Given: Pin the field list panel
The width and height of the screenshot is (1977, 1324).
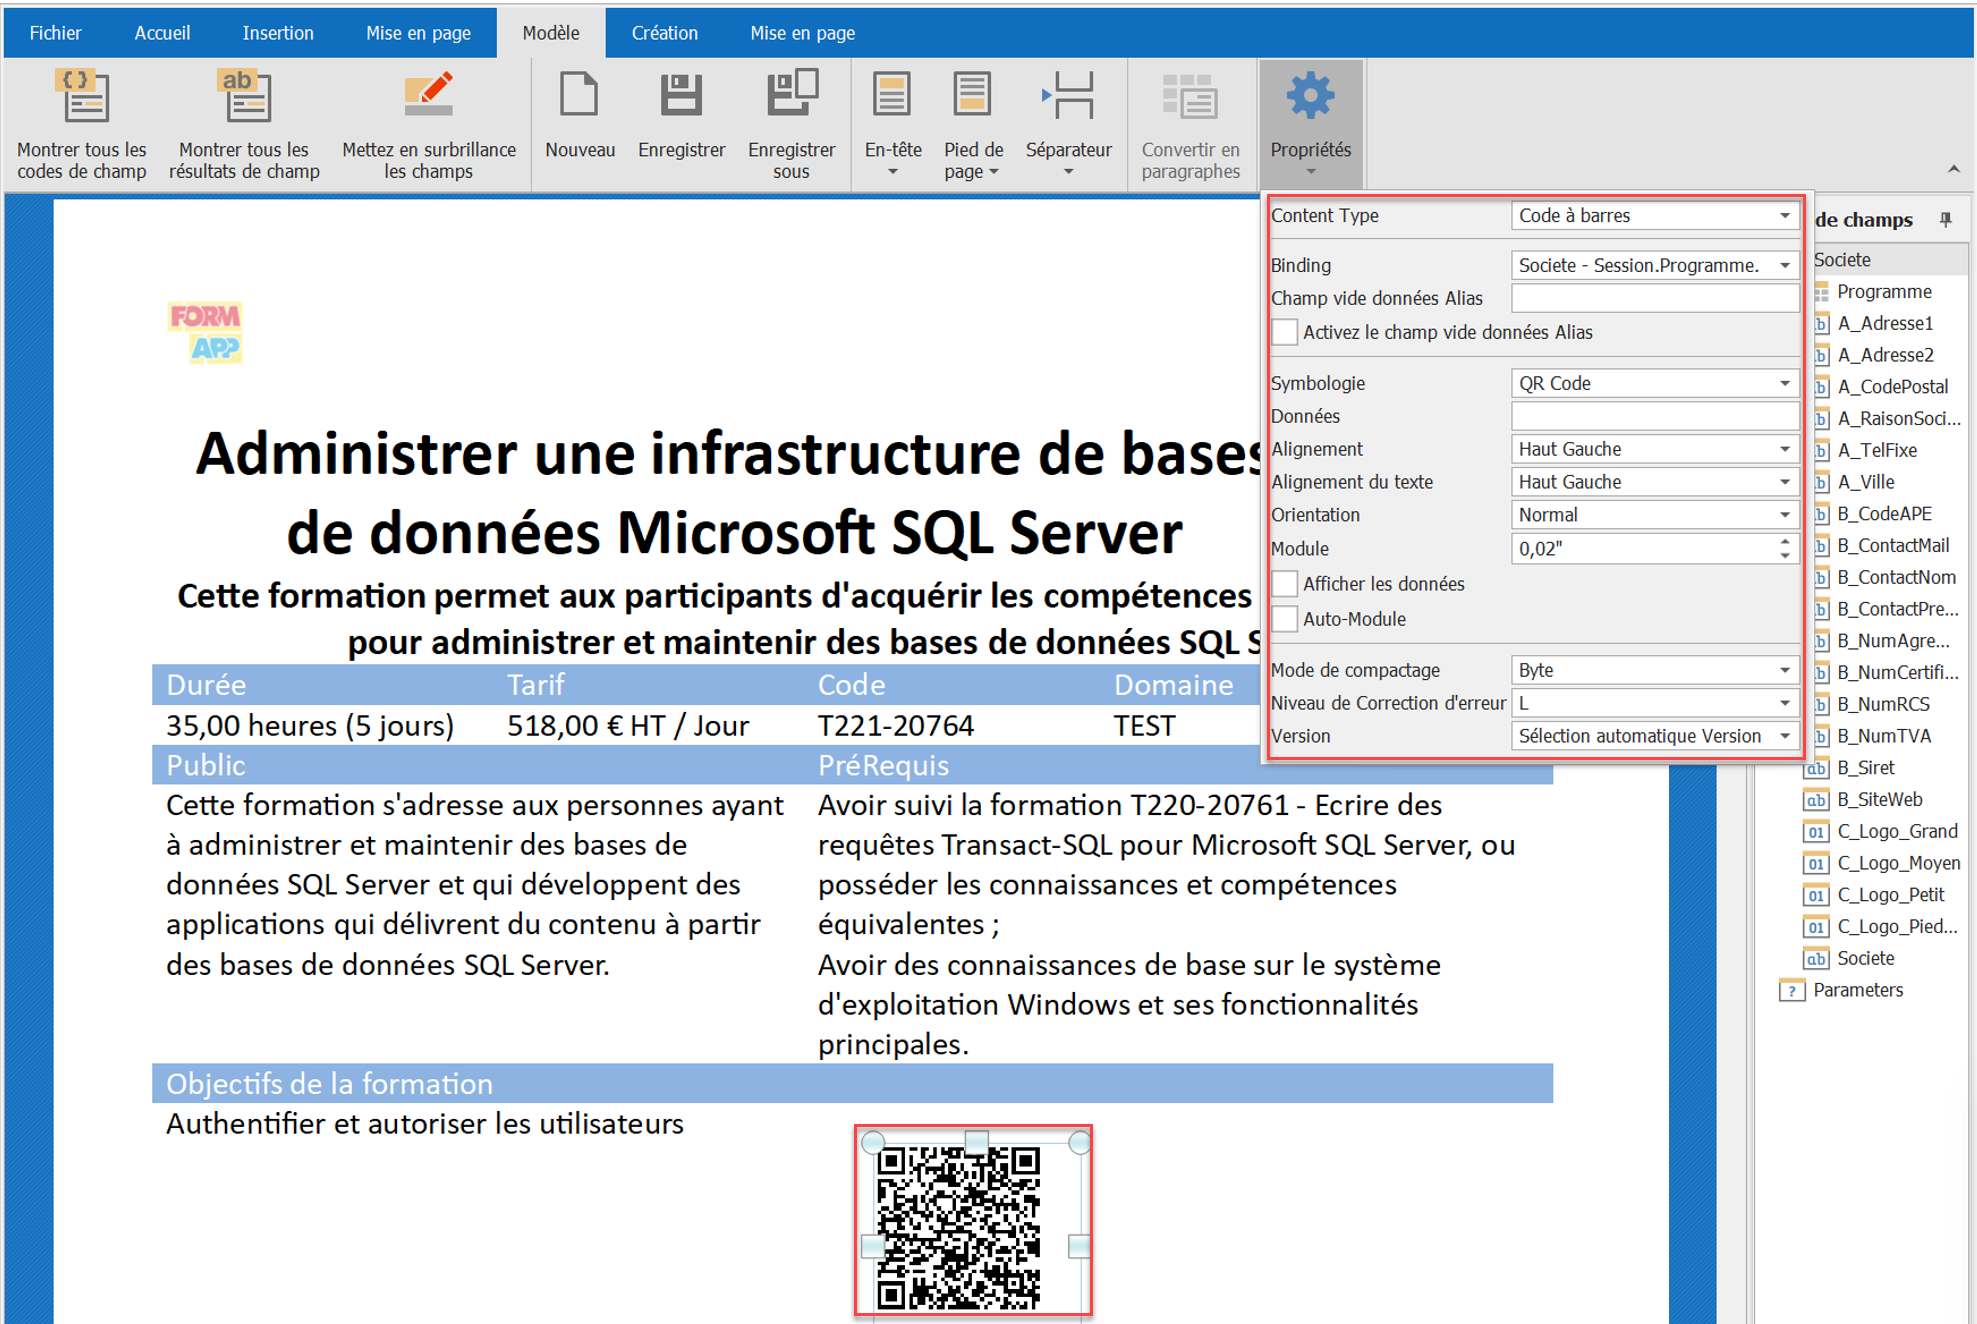Looking at the screenshot, I should click(1945, 219).
